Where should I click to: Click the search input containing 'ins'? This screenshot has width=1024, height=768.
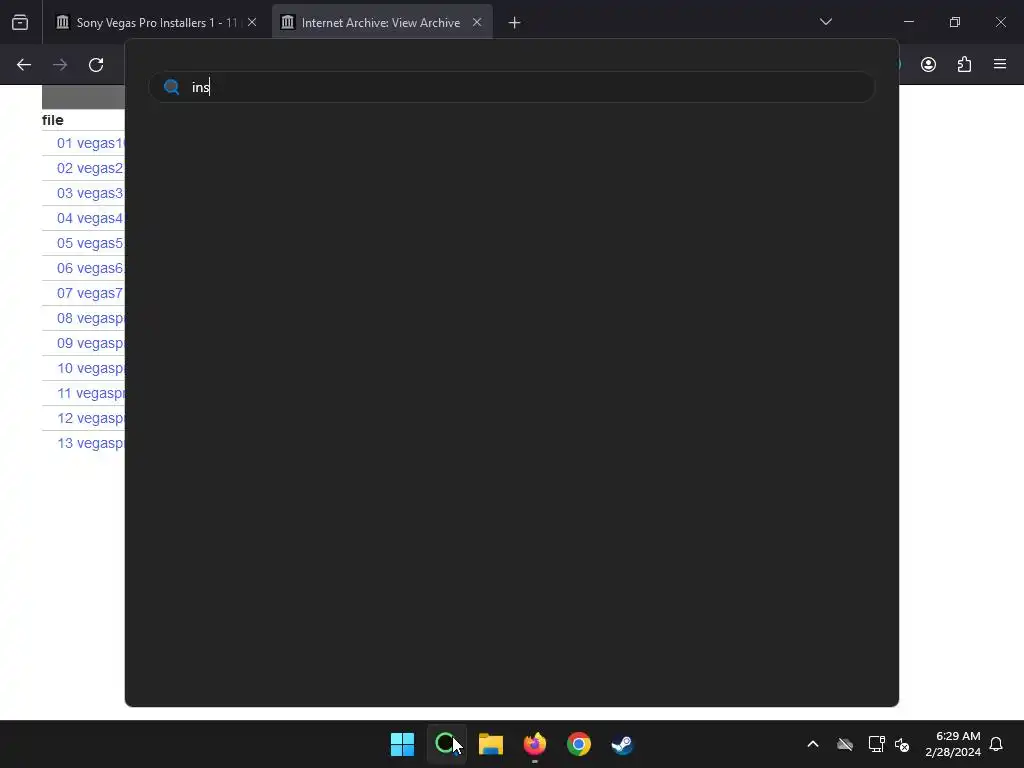point(511,87)
